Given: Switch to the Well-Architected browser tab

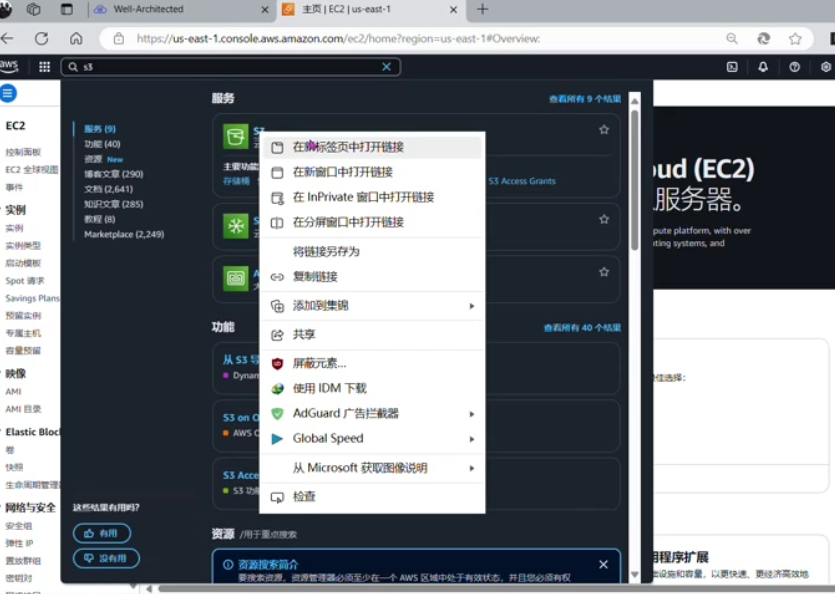Looking at the screenshot, I should coord(181,10).
